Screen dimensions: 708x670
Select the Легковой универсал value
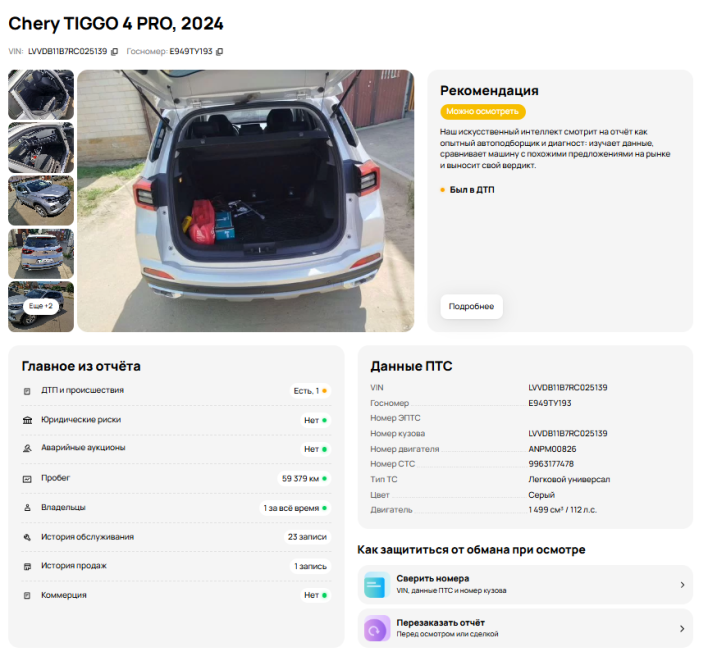click(569, 479)
